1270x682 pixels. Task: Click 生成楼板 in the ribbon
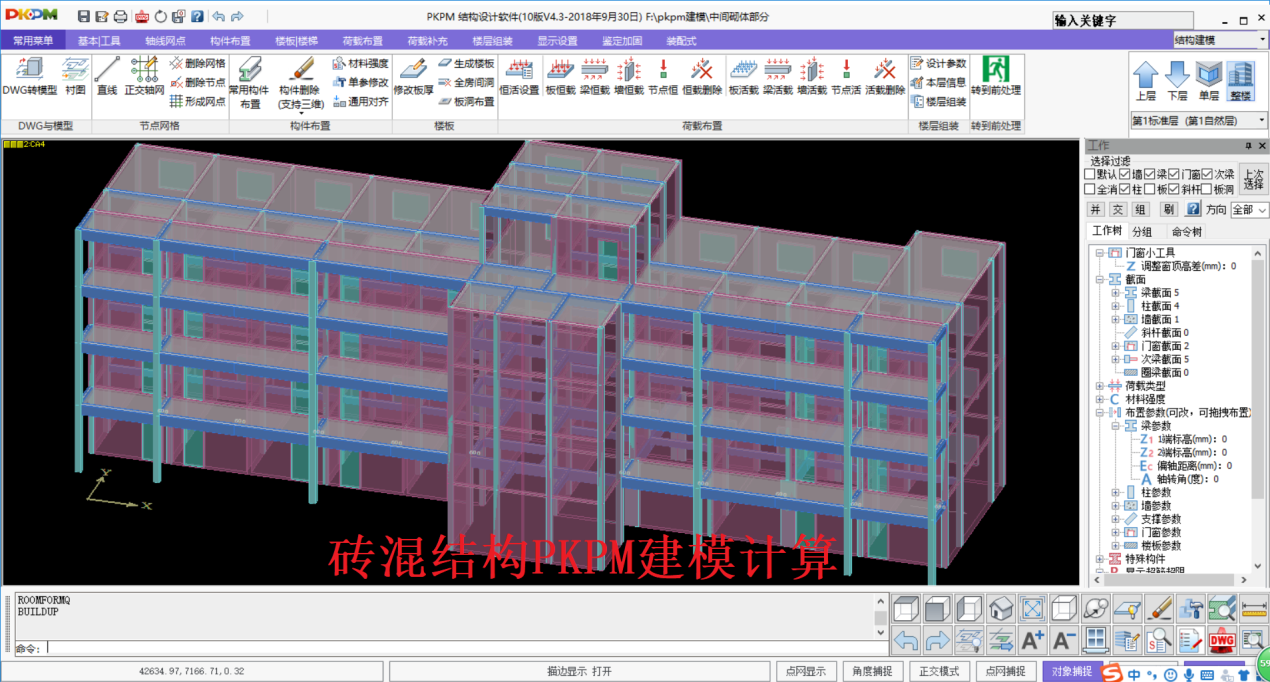(x=466, y=63)
